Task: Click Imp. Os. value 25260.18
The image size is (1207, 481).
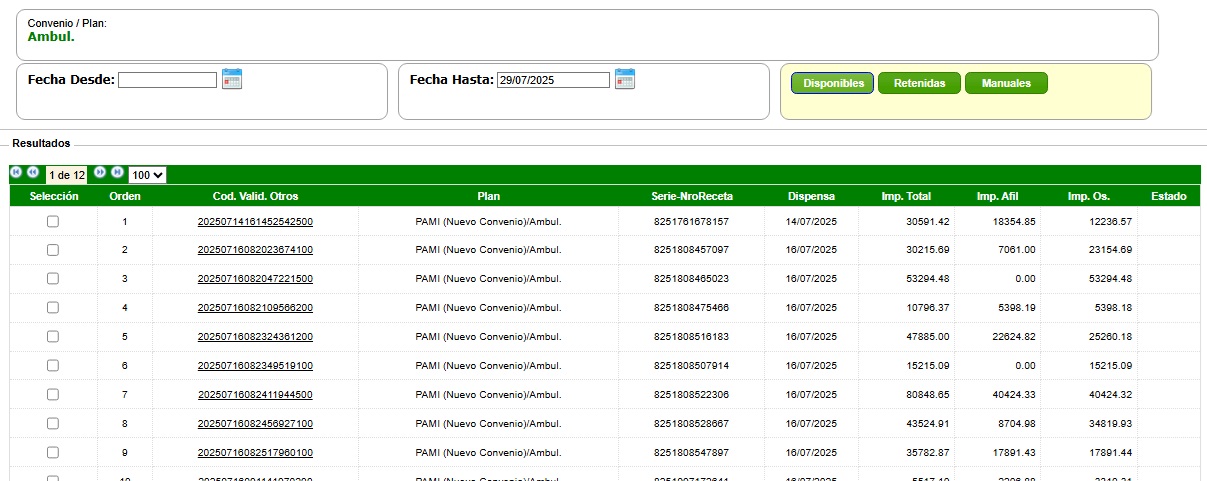Action: pos(1110,337)
